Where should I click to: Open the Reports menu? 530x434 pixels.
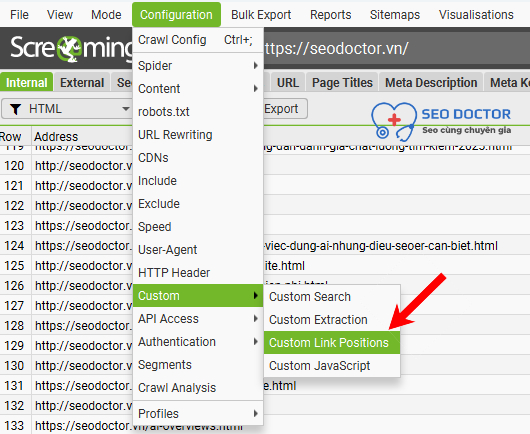coord(331,15)
